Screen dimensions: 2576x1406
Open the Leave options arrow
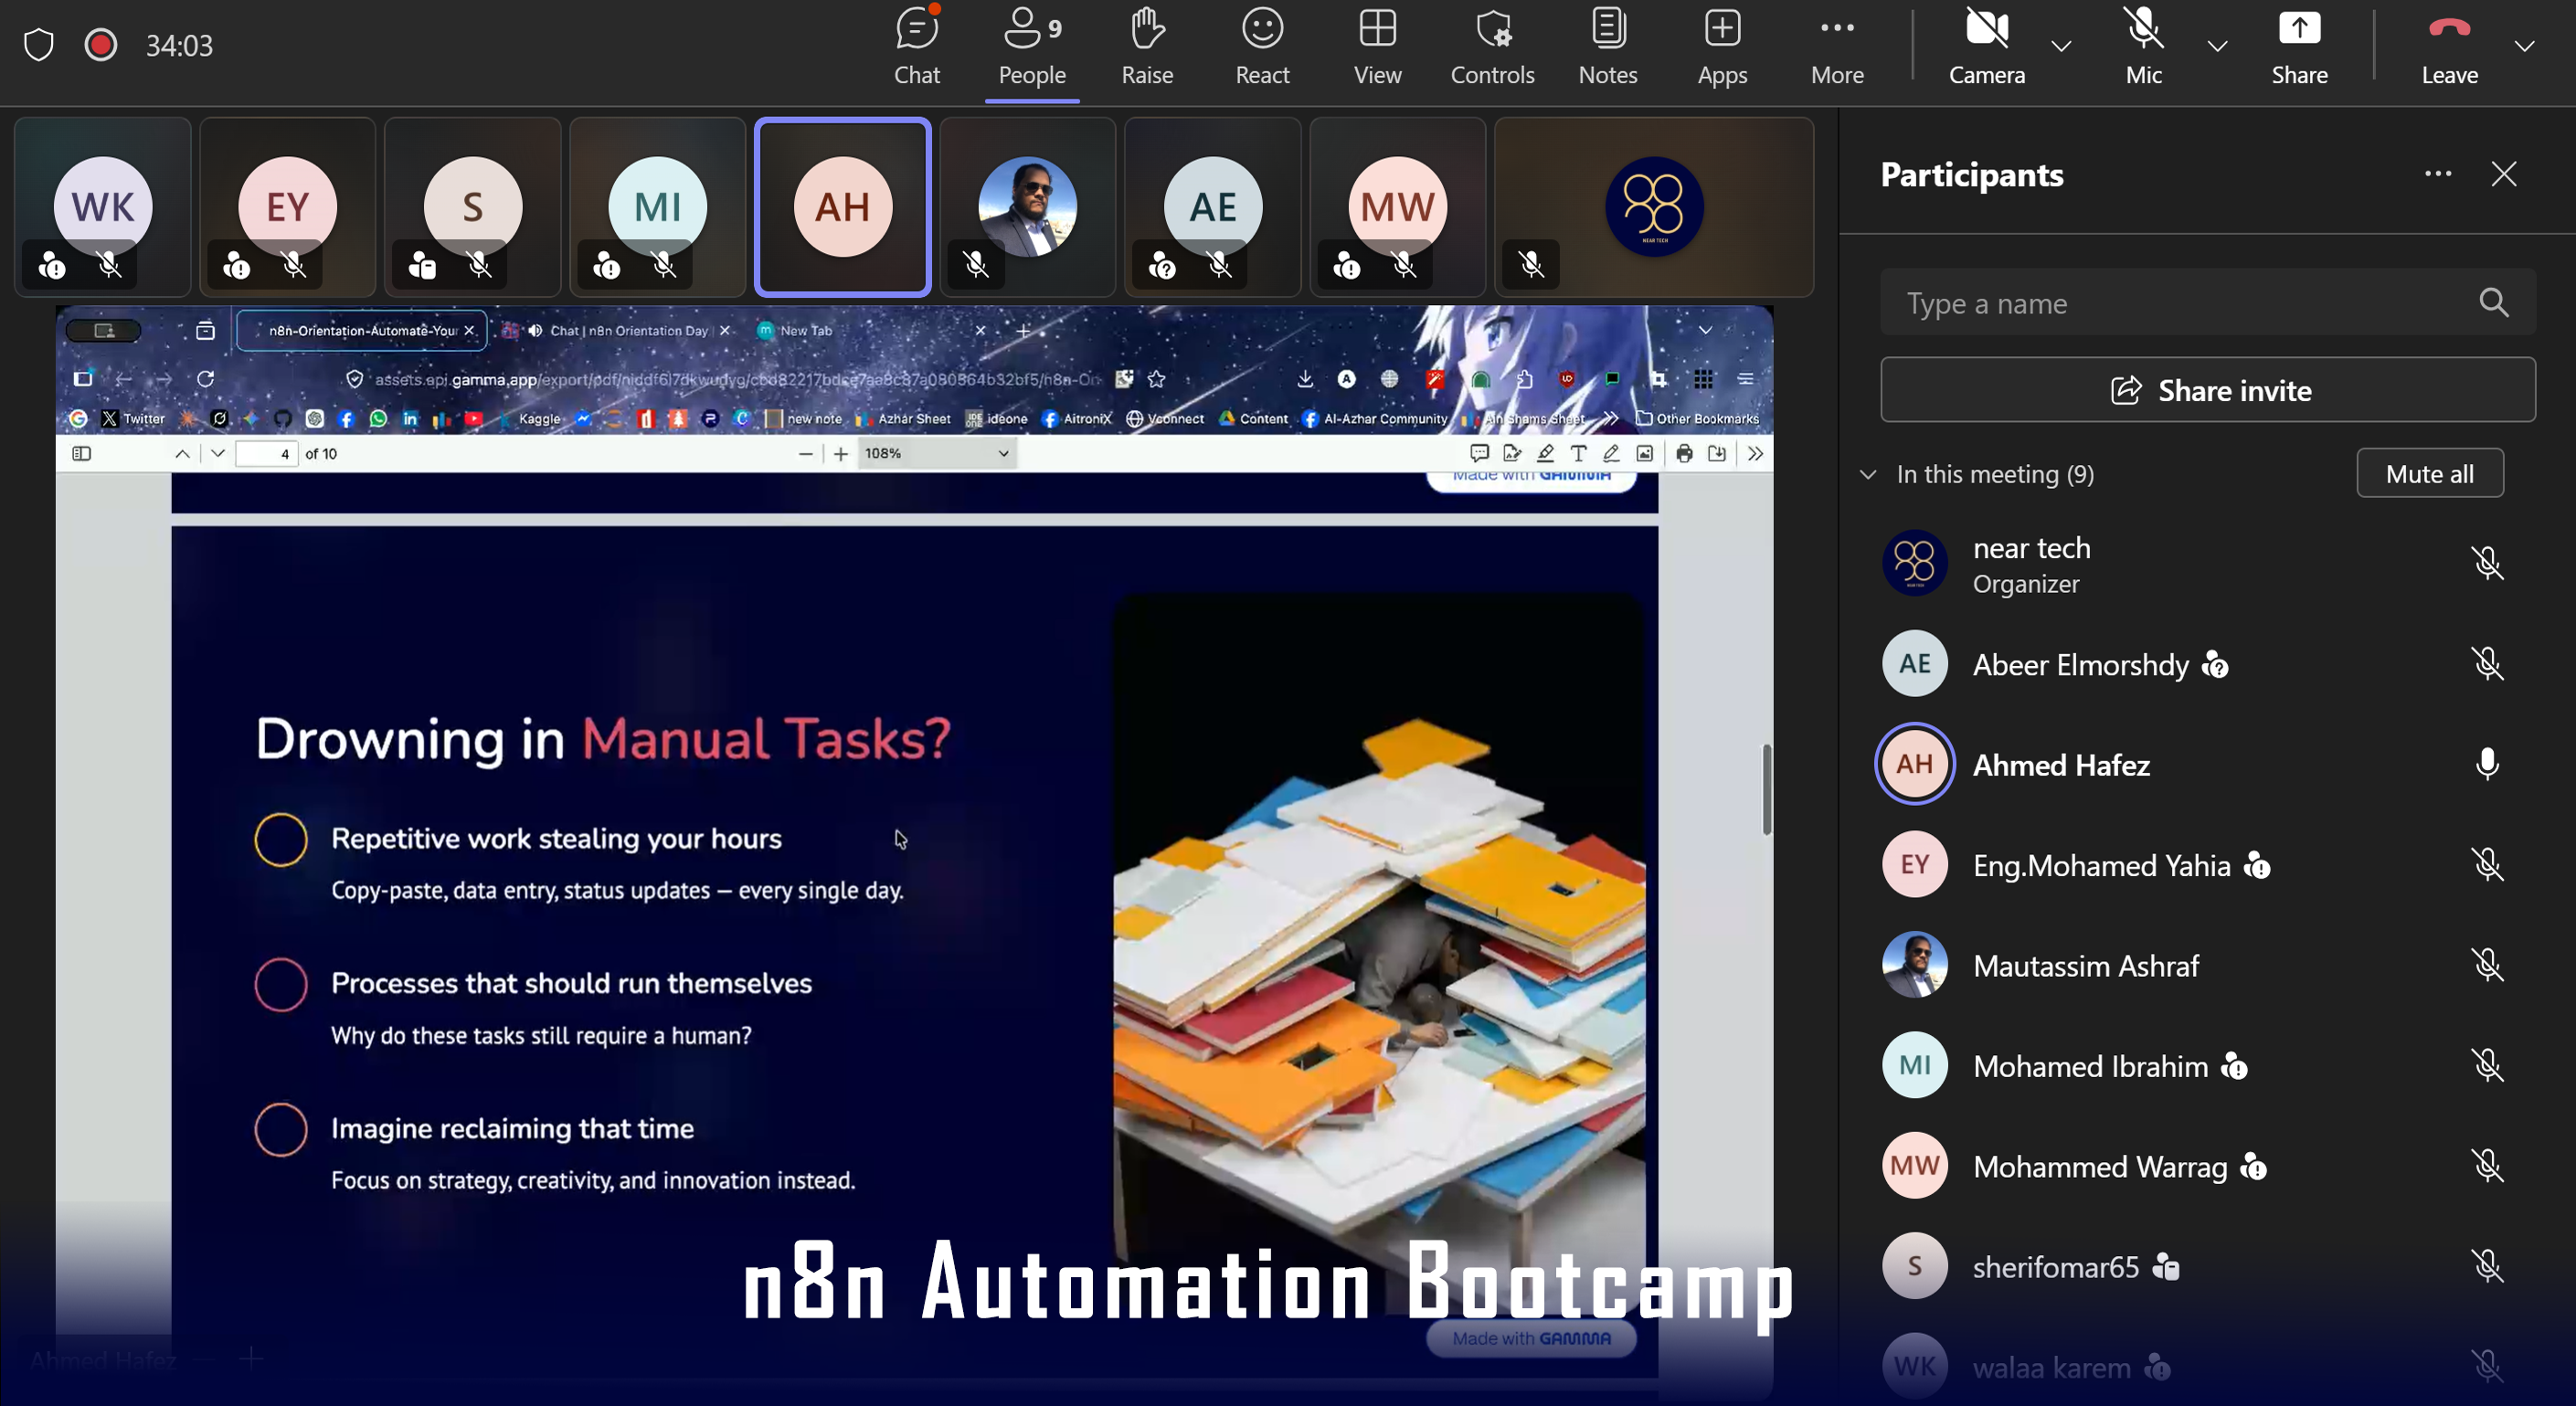[x=2524, y=46]
